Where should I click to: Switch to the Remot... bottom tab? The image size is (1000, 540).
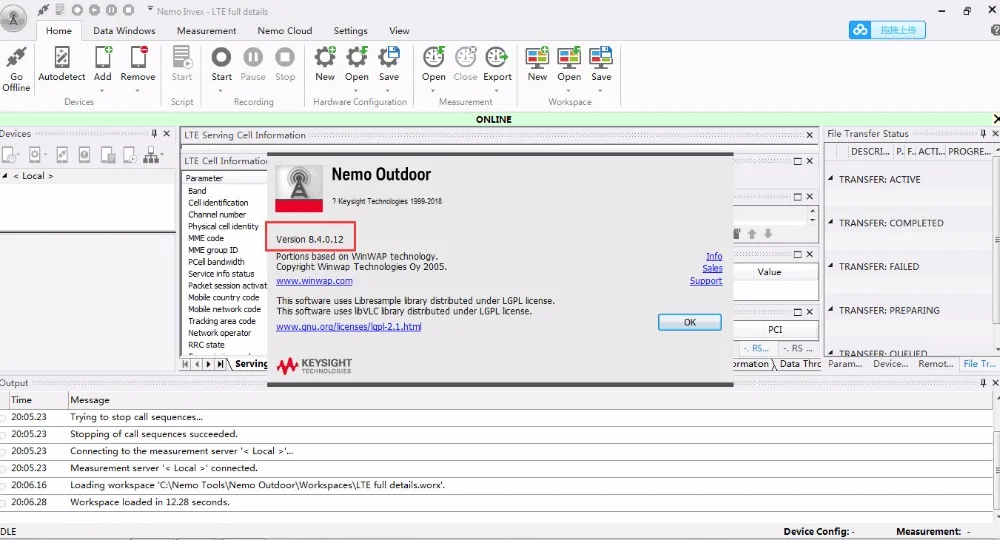[x=936, y=363]
